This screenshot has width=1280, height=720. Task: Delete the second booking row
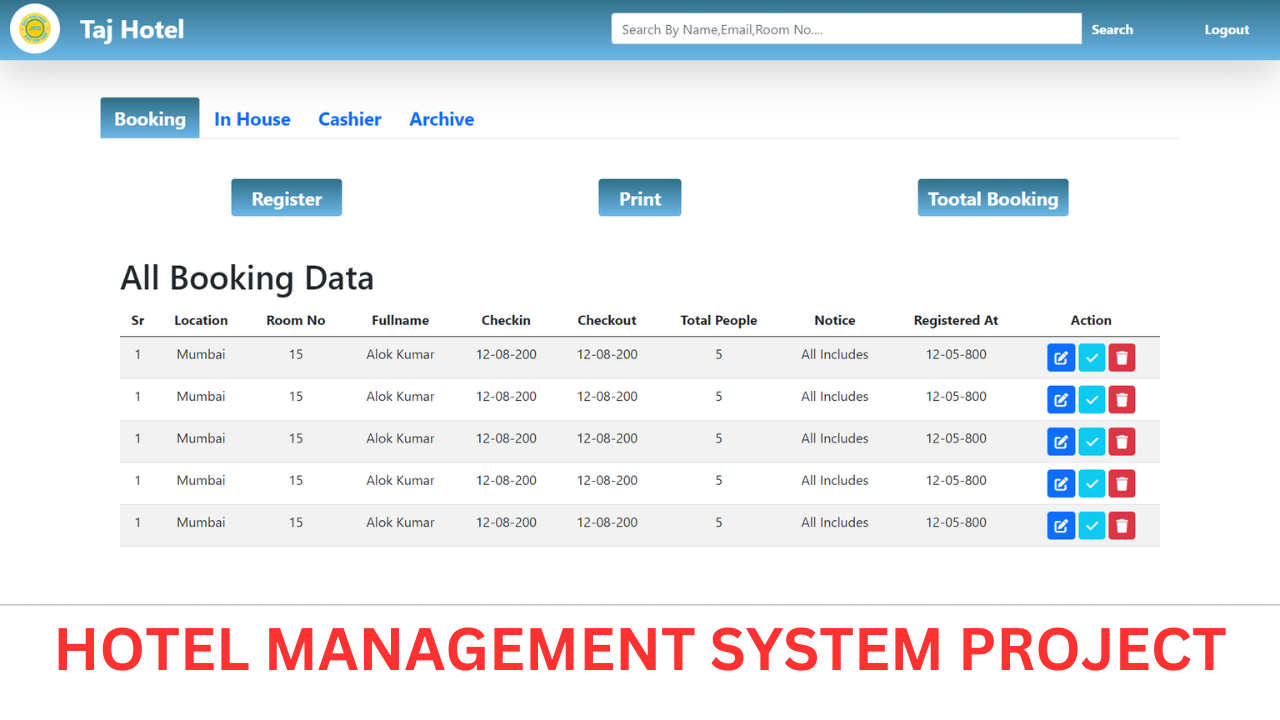(x=1122, y=400)
